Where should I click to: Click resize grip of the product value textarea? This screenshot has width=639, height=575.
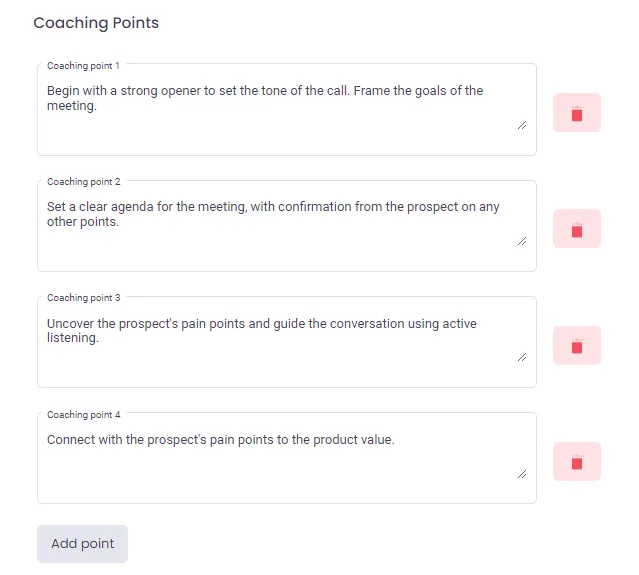pyautogui.click(x=522, y=474)
